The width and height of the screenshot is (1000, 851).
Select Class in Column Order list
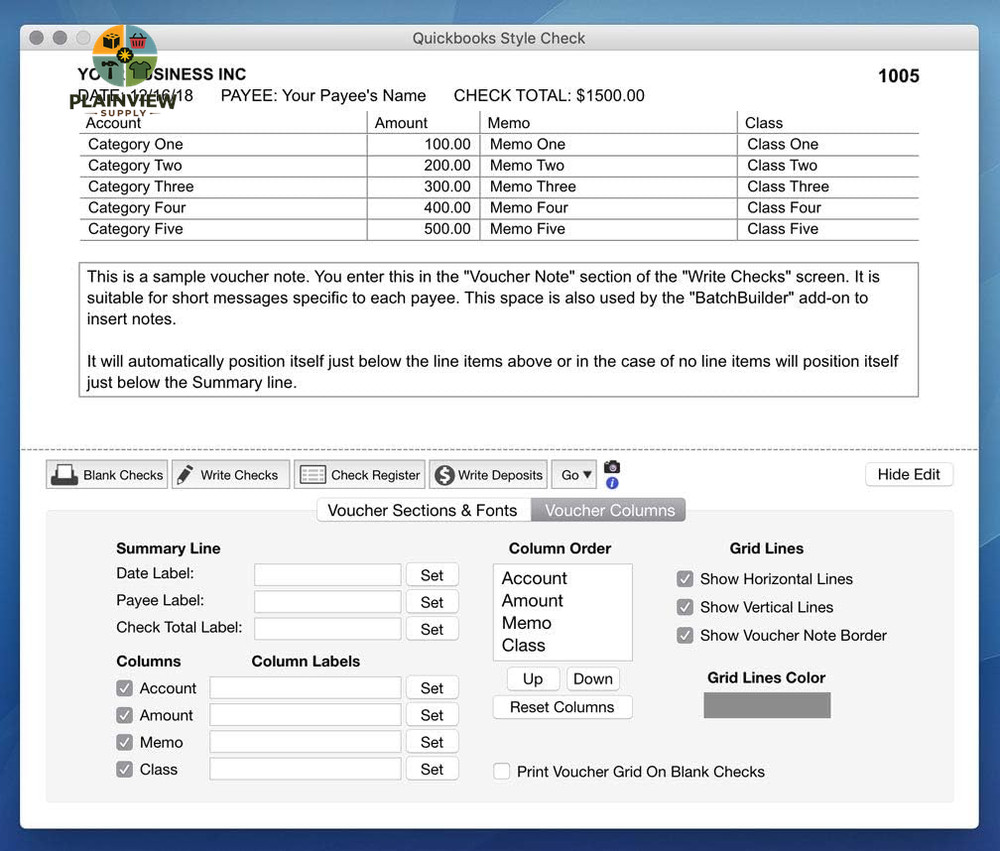(524, 645)
